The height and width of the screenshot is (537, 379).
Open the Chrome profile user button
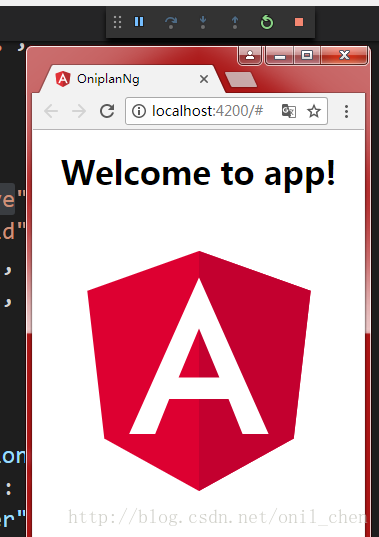coord(250,55)
